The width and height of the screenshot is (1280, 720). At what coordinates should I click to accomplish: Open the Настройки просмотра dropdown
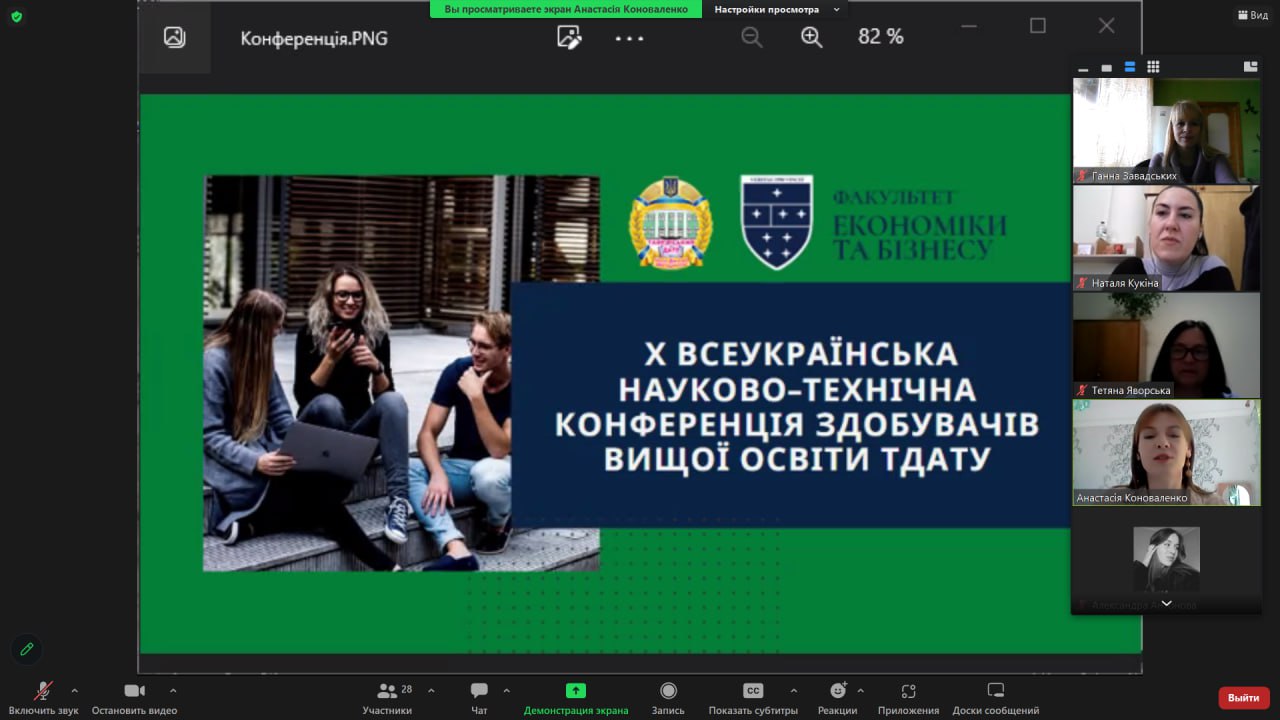tap(777, 9)
